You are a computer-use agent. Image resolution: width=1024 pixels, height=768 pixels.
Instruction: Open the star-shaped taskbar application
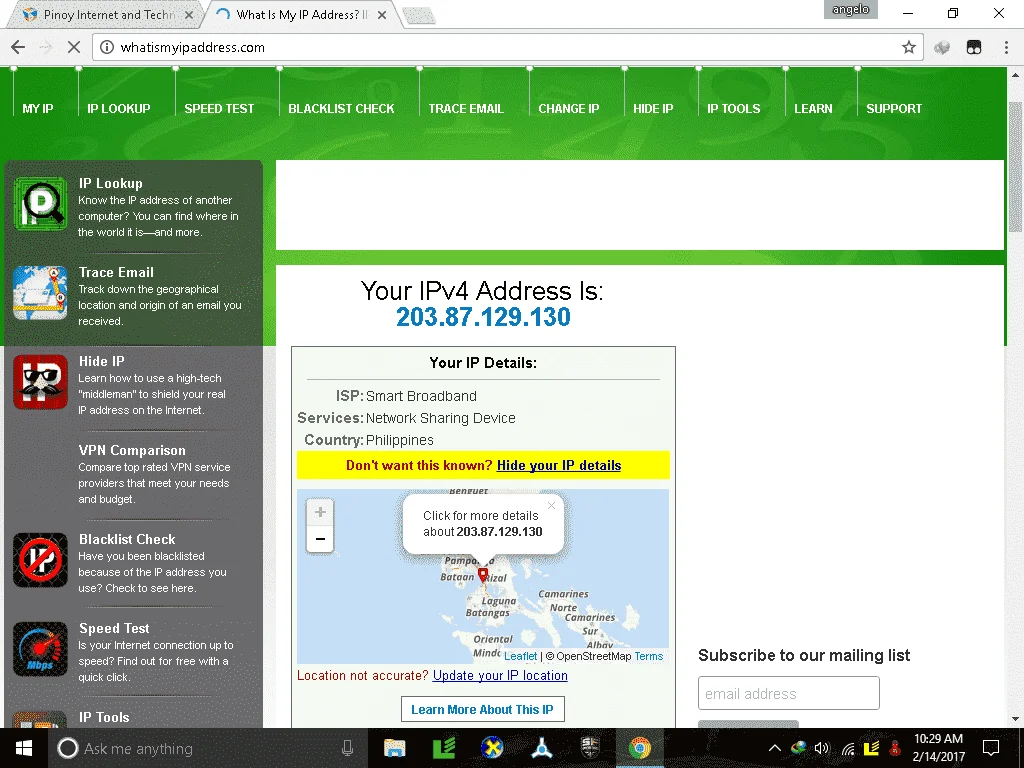pos(541,748)
